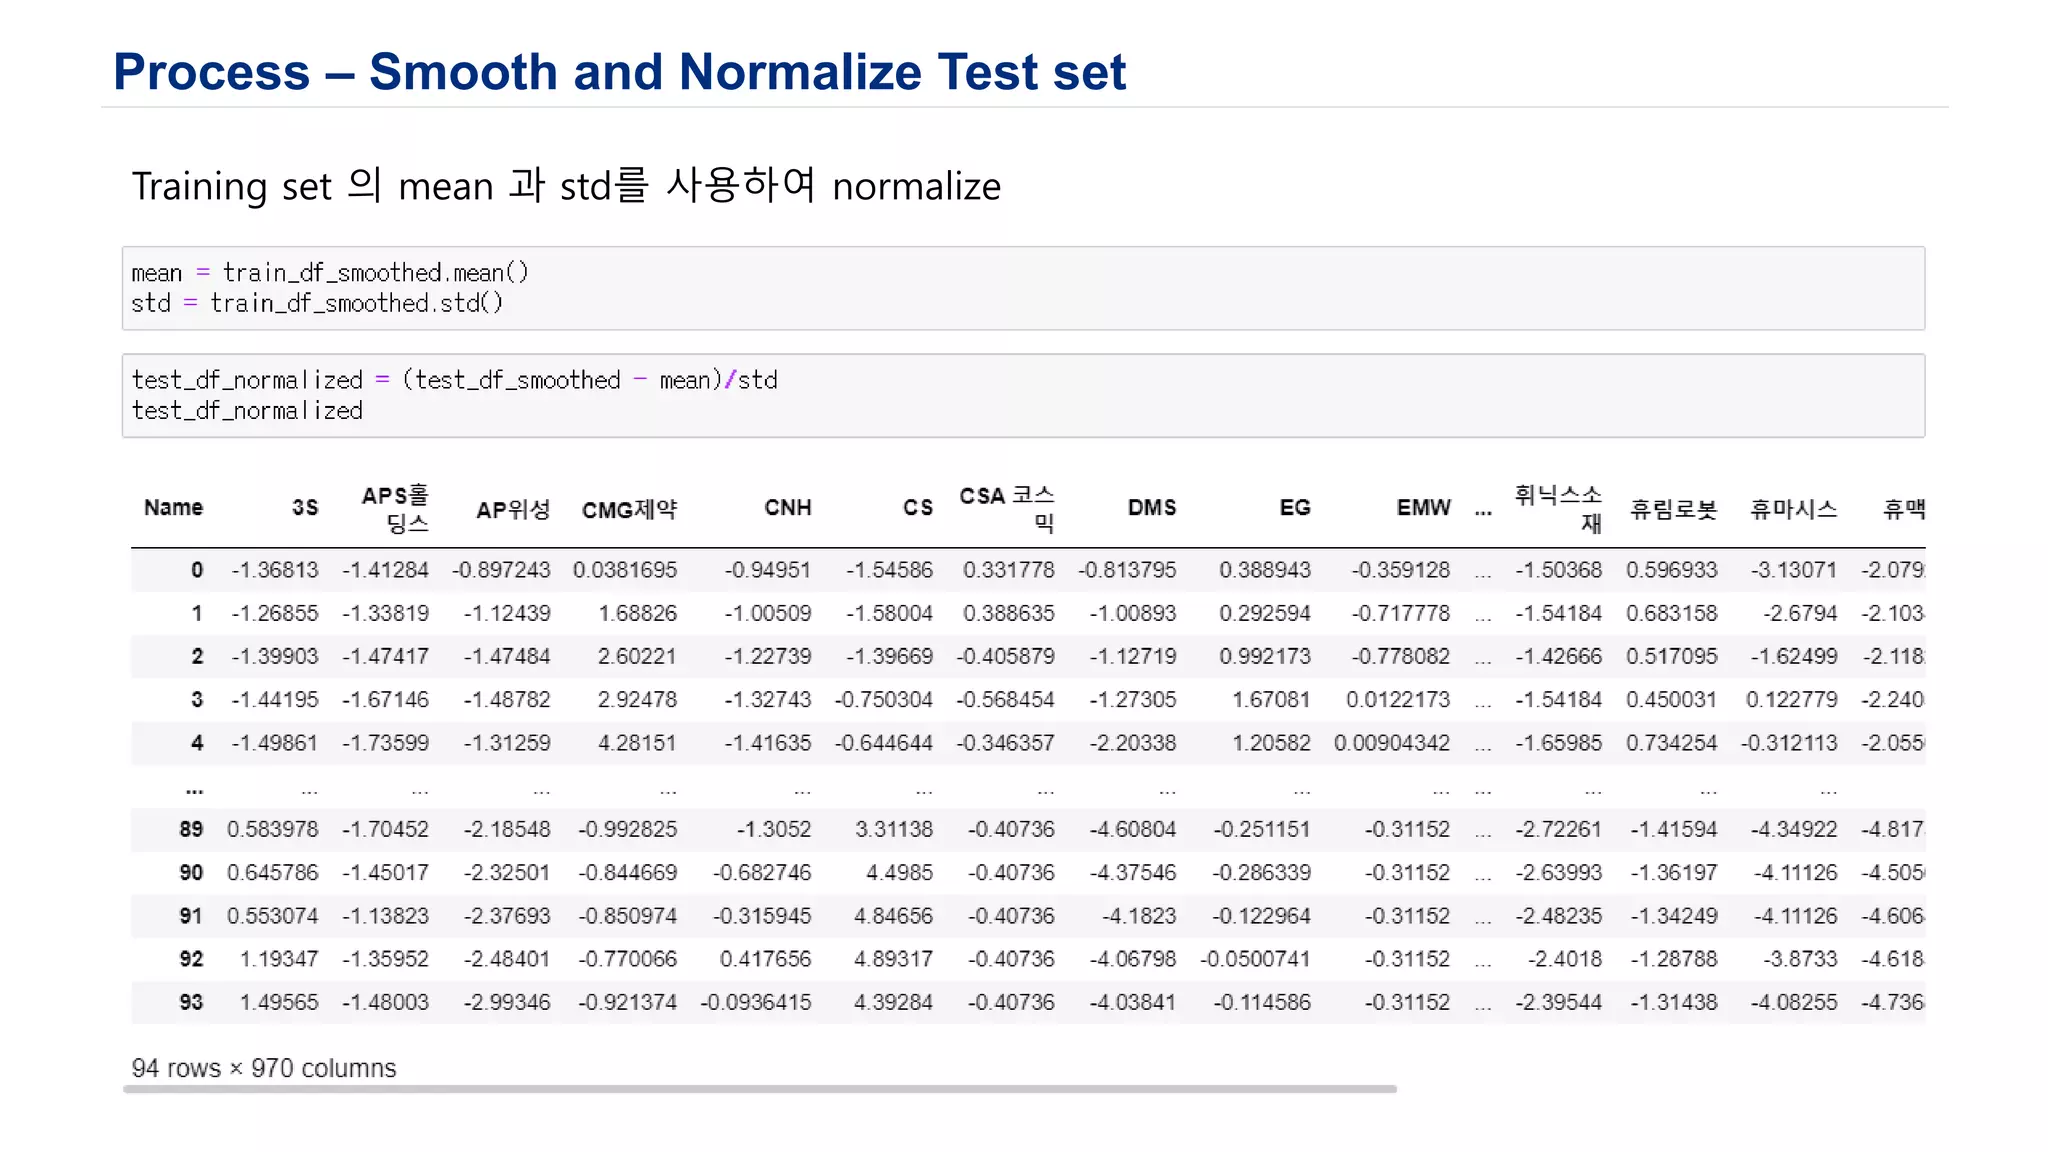2048x1152 pixels.
Task: Click the 'APS홀딩스' column header
Action: click(x=396, y=508)
